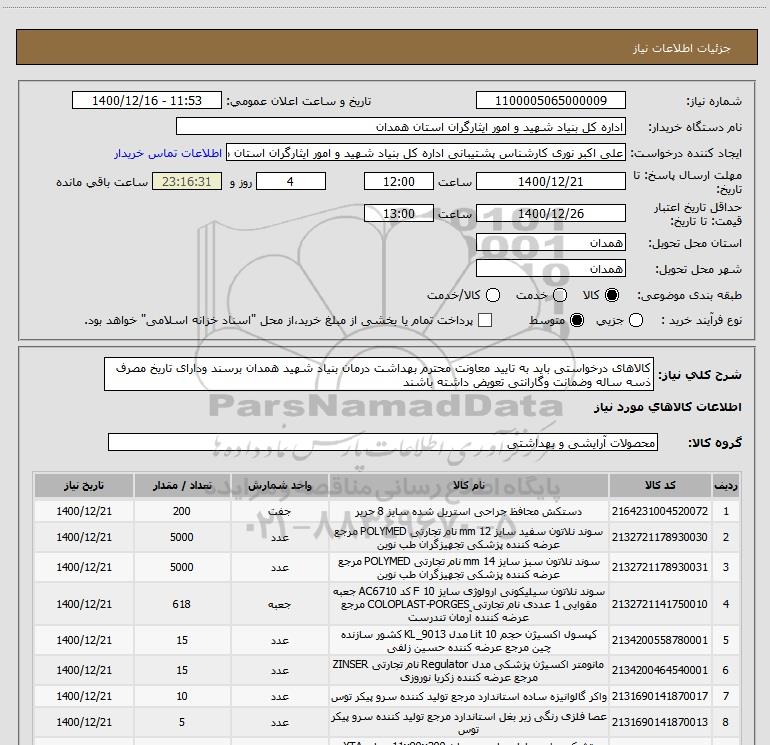Click the validity time 13:00 field
This screenshot has width=770, height=745.
pyautogui.click(x=399, y=213)
